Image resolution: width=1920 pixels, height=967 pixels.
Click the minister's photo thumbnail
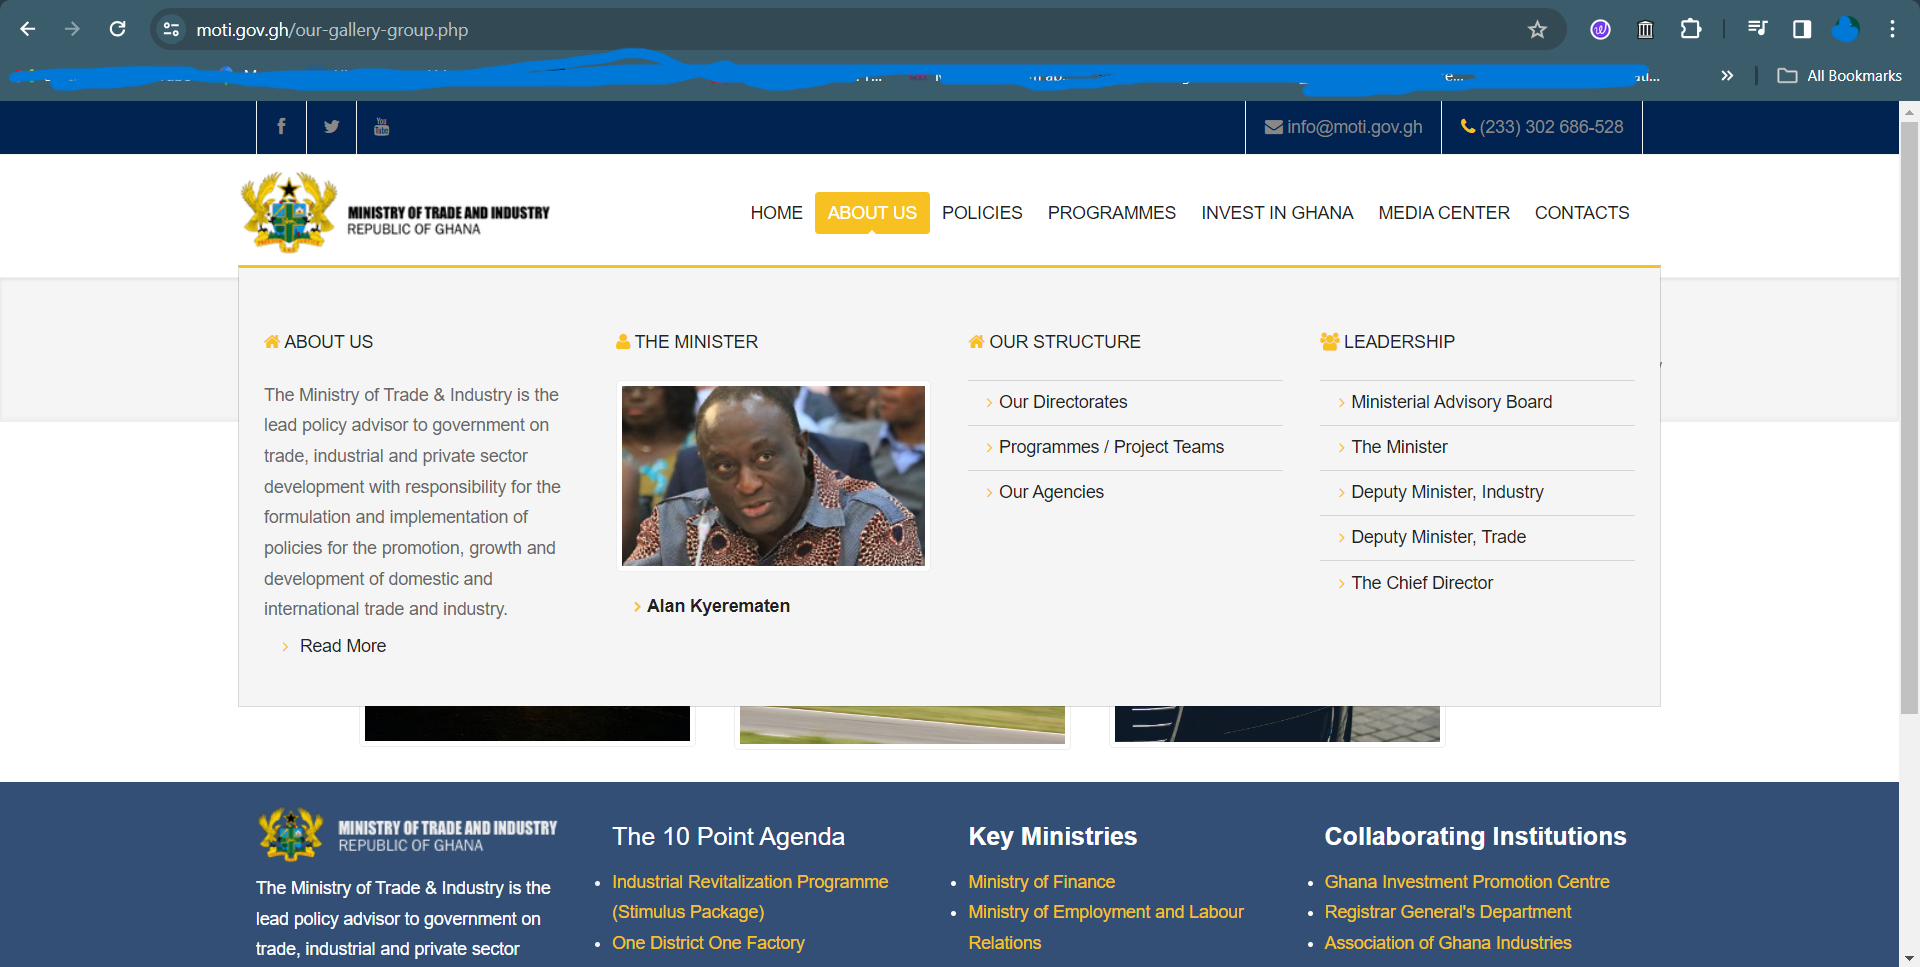[773, 476]
